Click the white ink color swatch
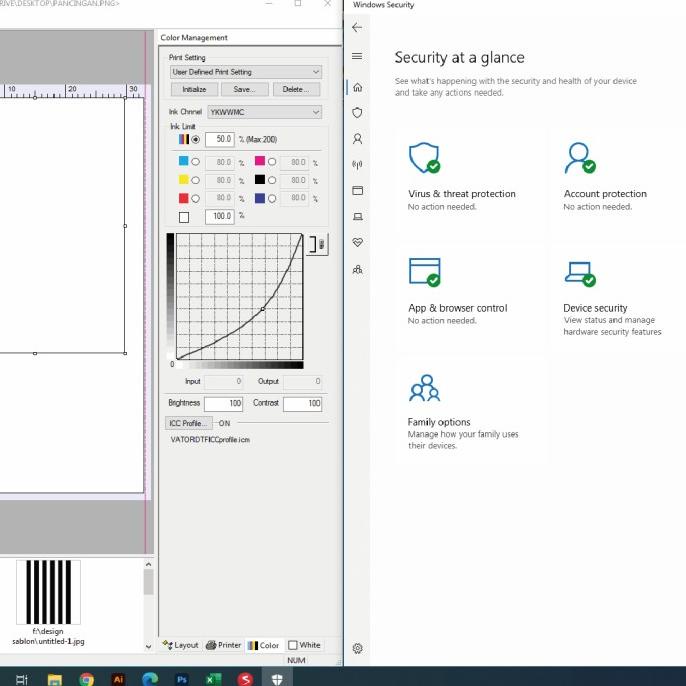686x686 pixels. (x=183, y=217)
